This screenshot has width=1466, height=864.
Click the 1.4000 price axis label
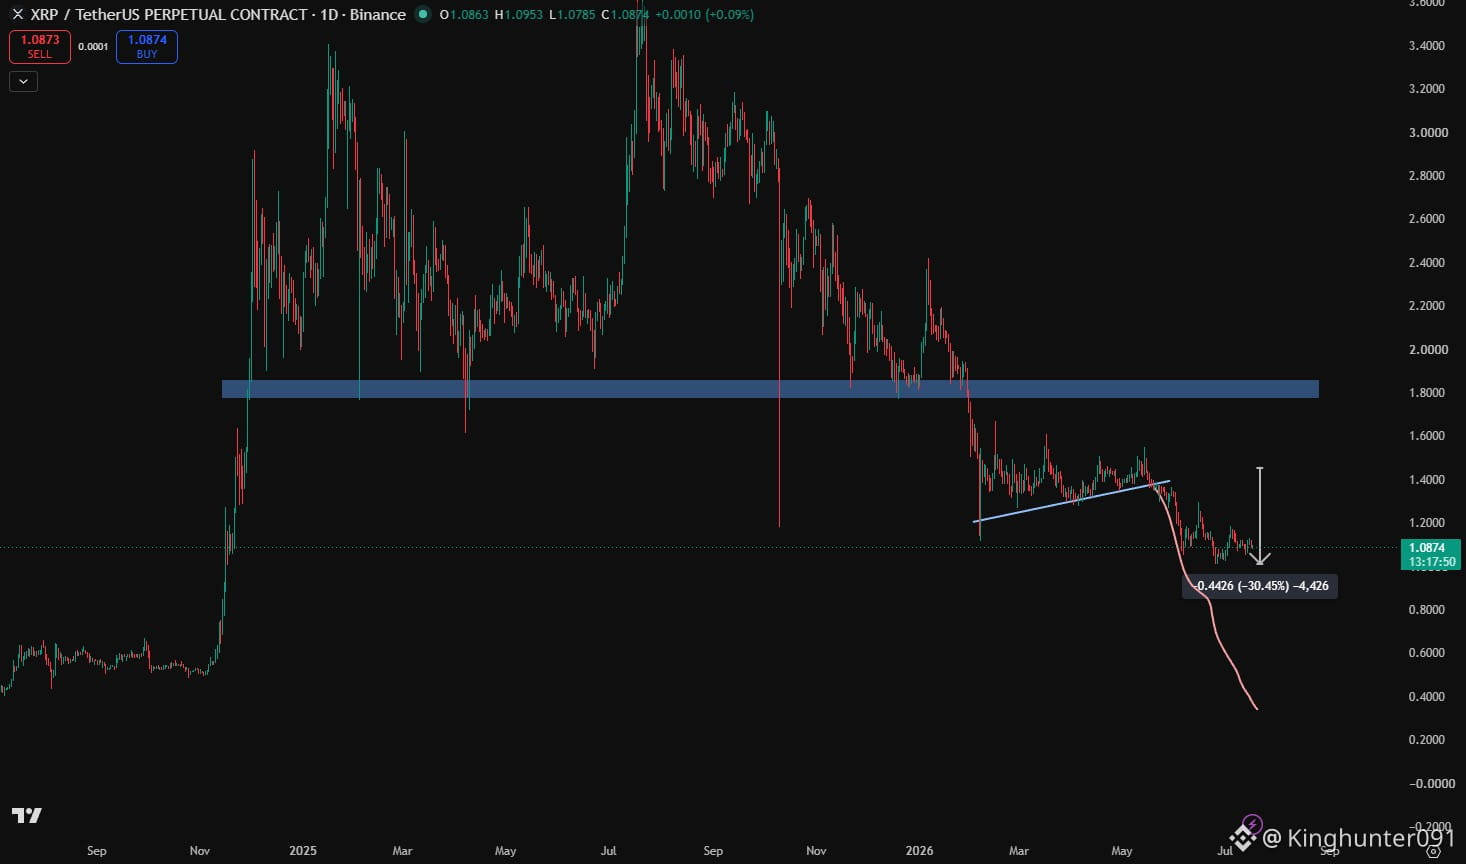coord(1427,480)
